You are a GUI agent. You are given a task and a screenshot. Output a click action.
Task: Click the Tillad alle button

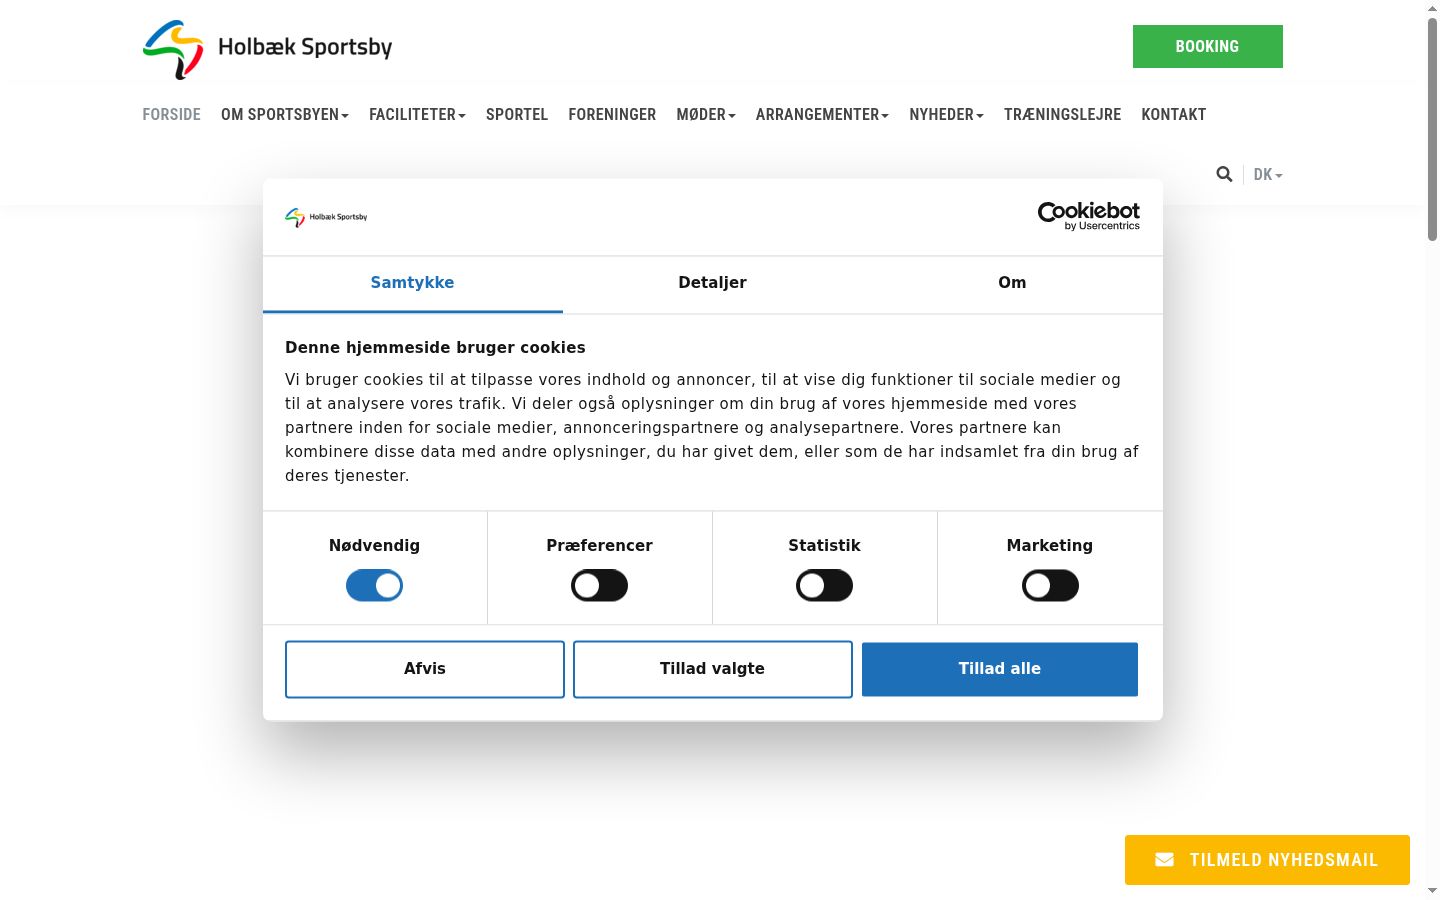1000,669
